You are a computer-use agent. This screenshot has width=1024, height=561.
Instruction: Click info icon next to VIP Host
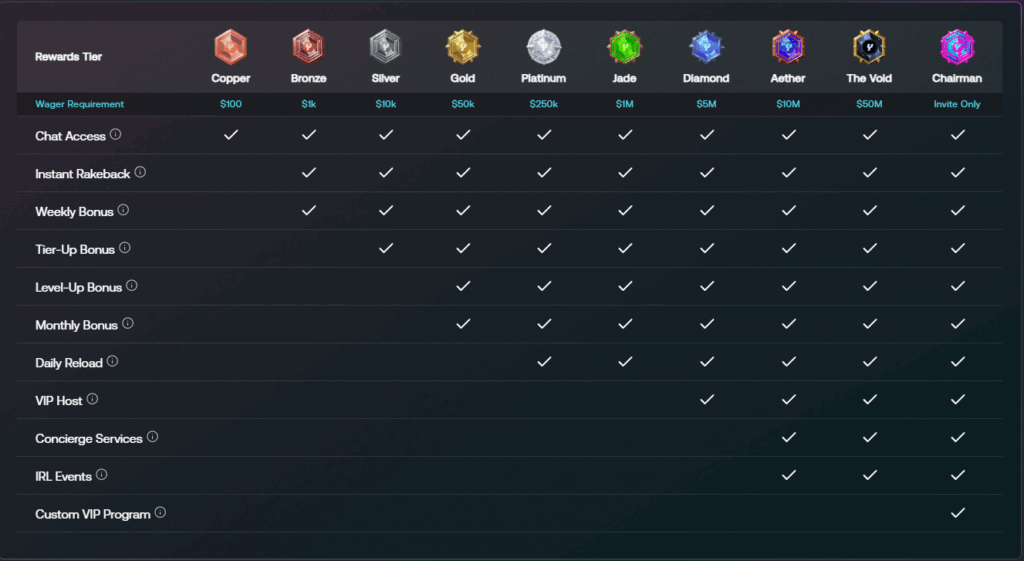tap(92, 399)
